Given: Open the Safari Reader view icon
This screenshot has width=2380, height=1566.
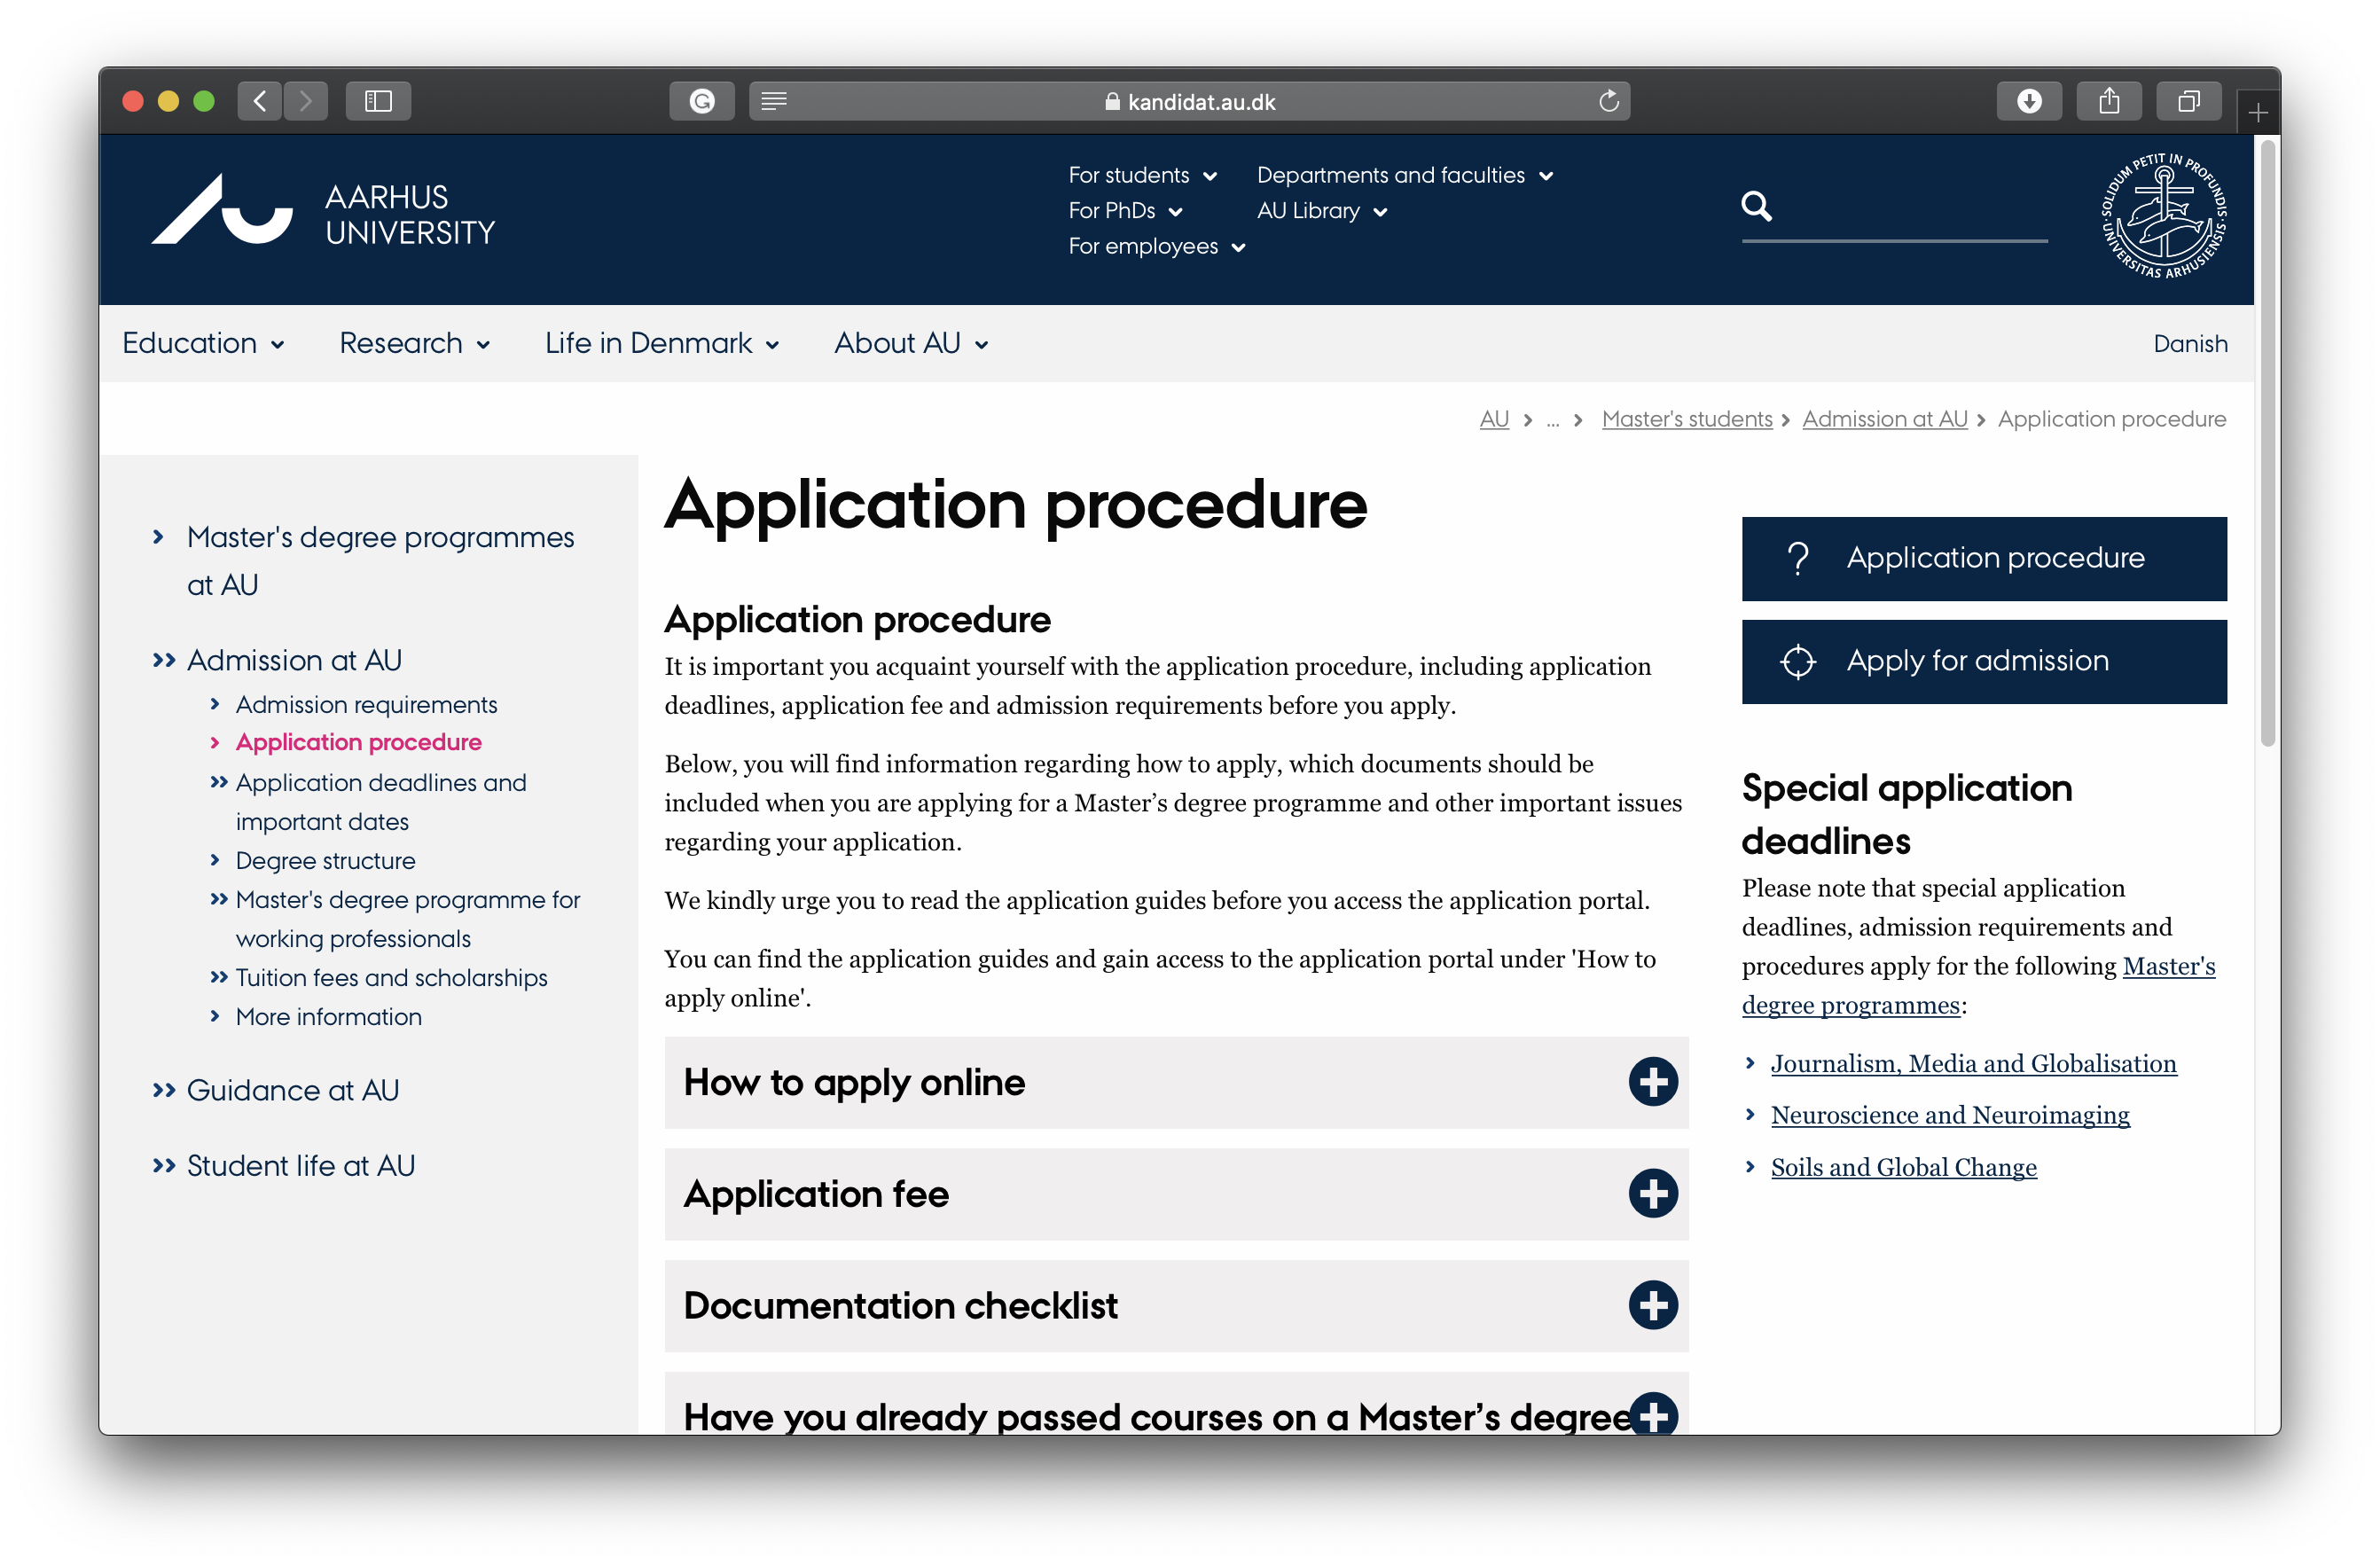Looking at the screenshot, I should pos(774,101).
